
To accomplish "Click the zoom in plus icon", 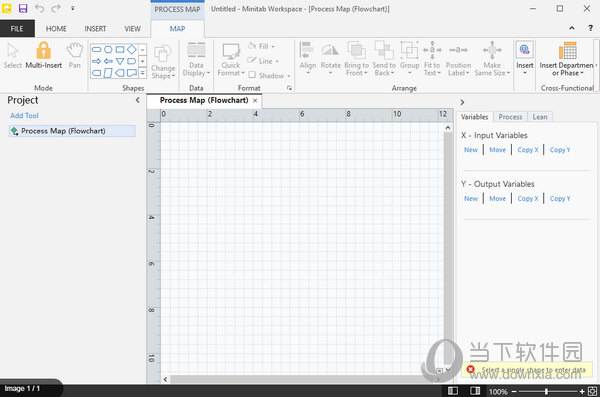I will click(582, 391).
